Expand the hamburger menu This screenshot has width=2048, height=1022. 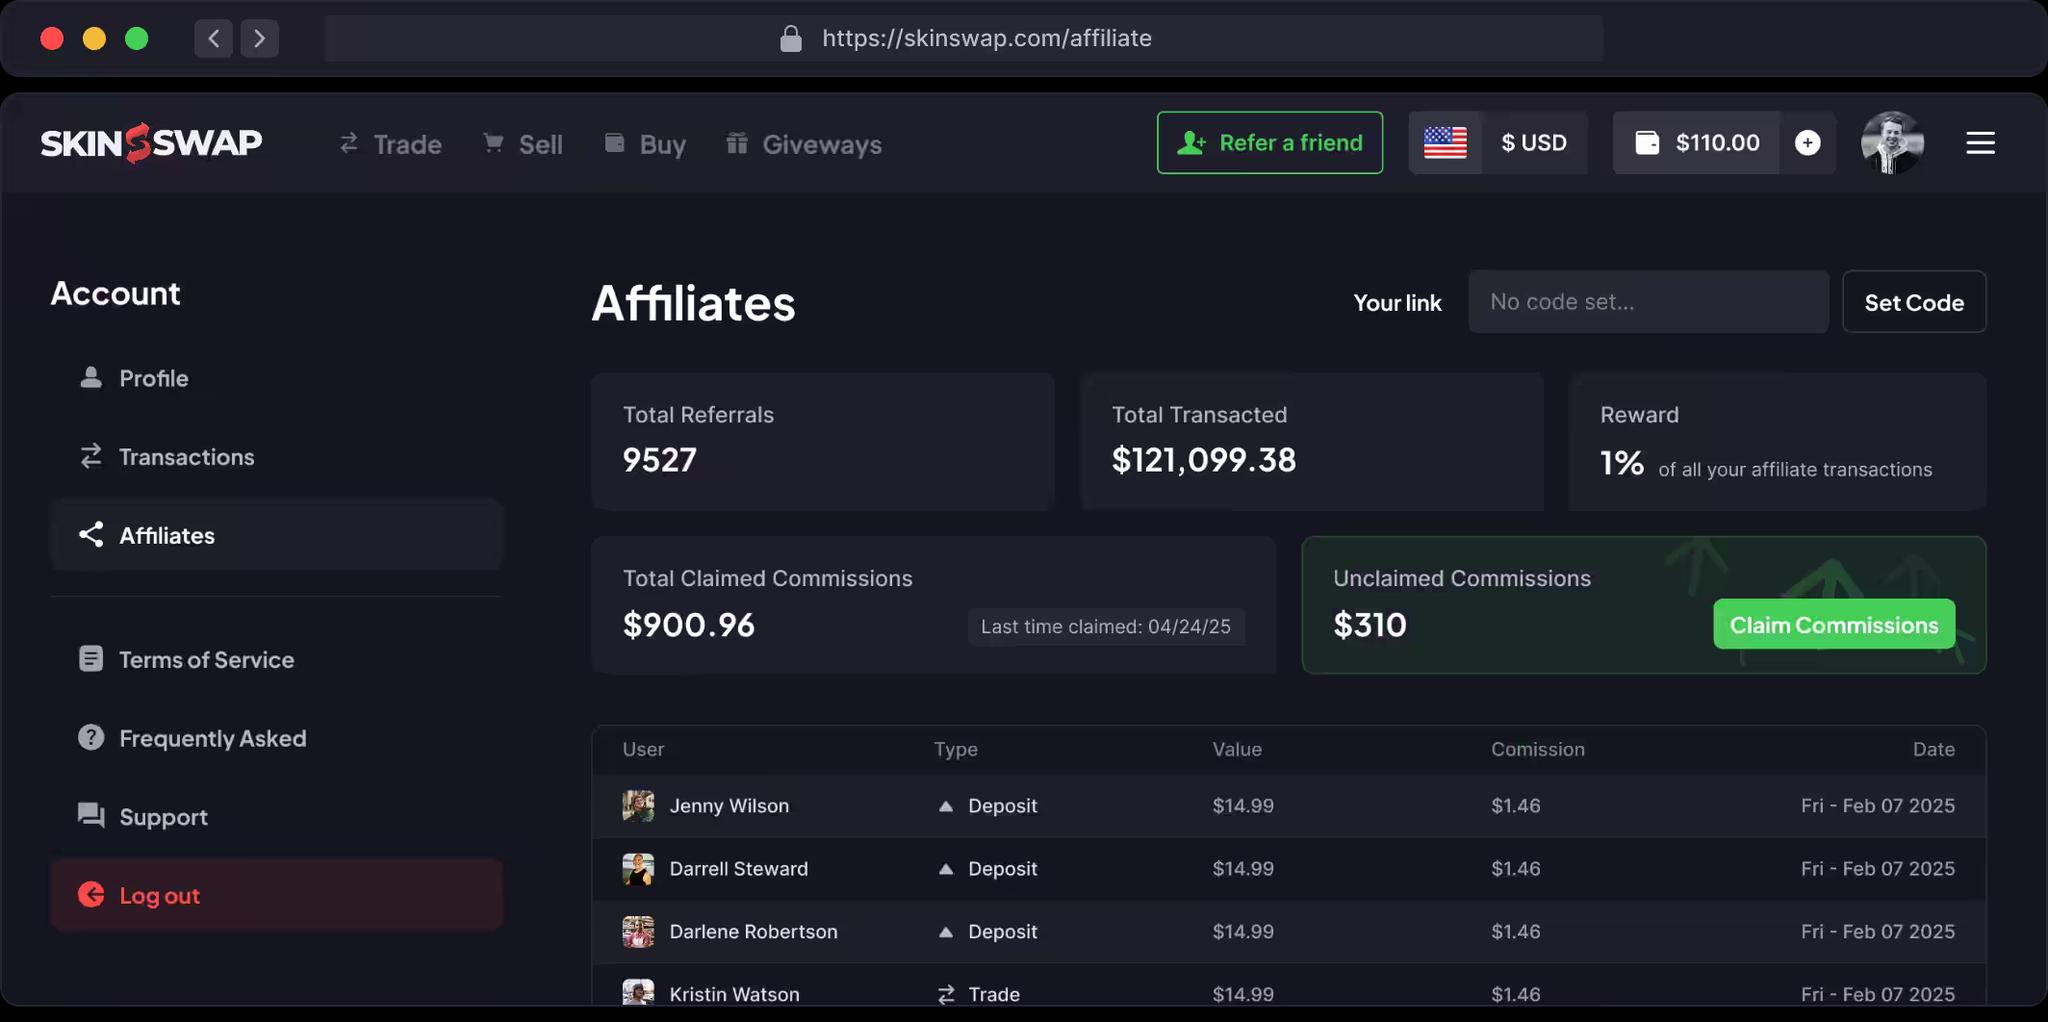pos(1980,142)
